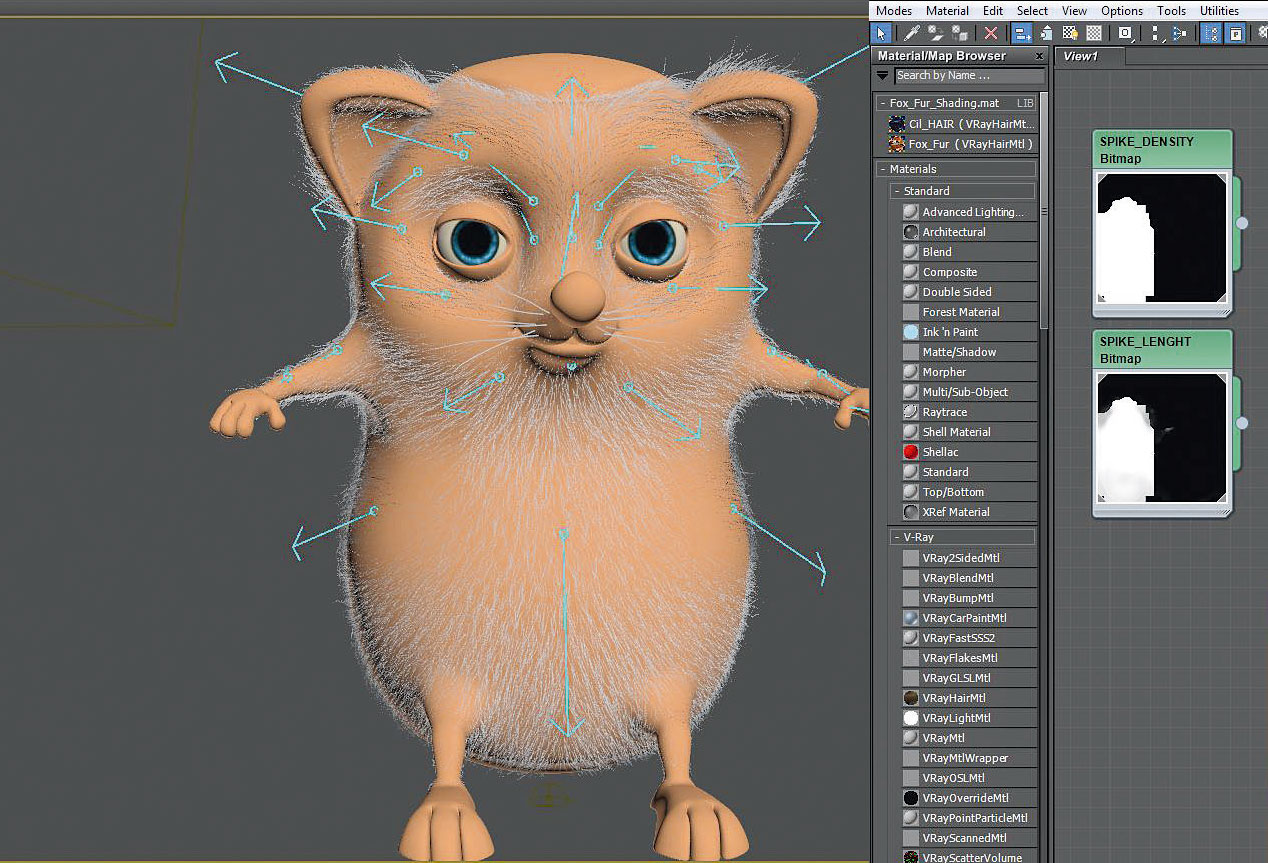Select Architectural material
Viewport: 1268px width, 863px height.
(968, 232)
